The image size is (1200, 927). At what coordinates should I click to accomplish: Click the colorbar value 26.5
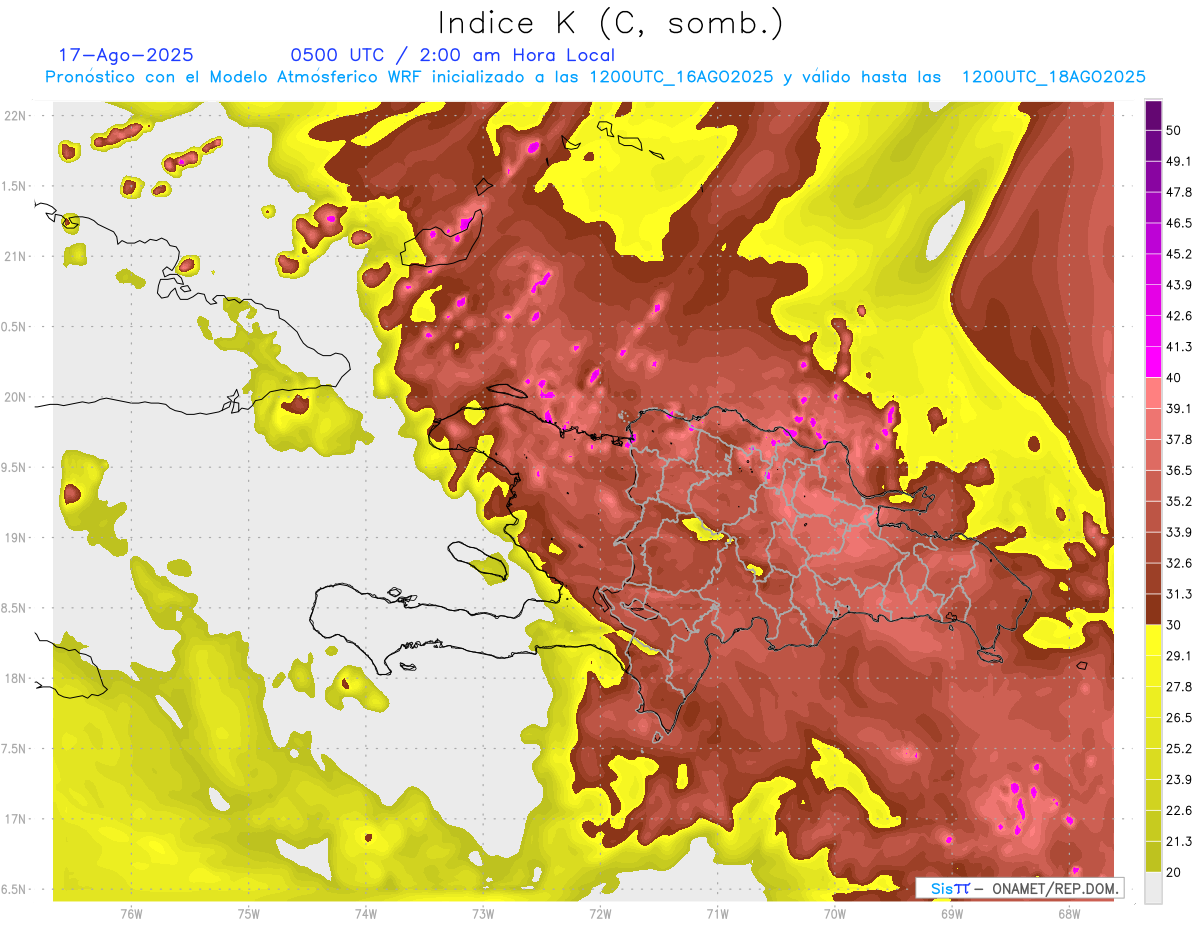(x=1179, y=718)
